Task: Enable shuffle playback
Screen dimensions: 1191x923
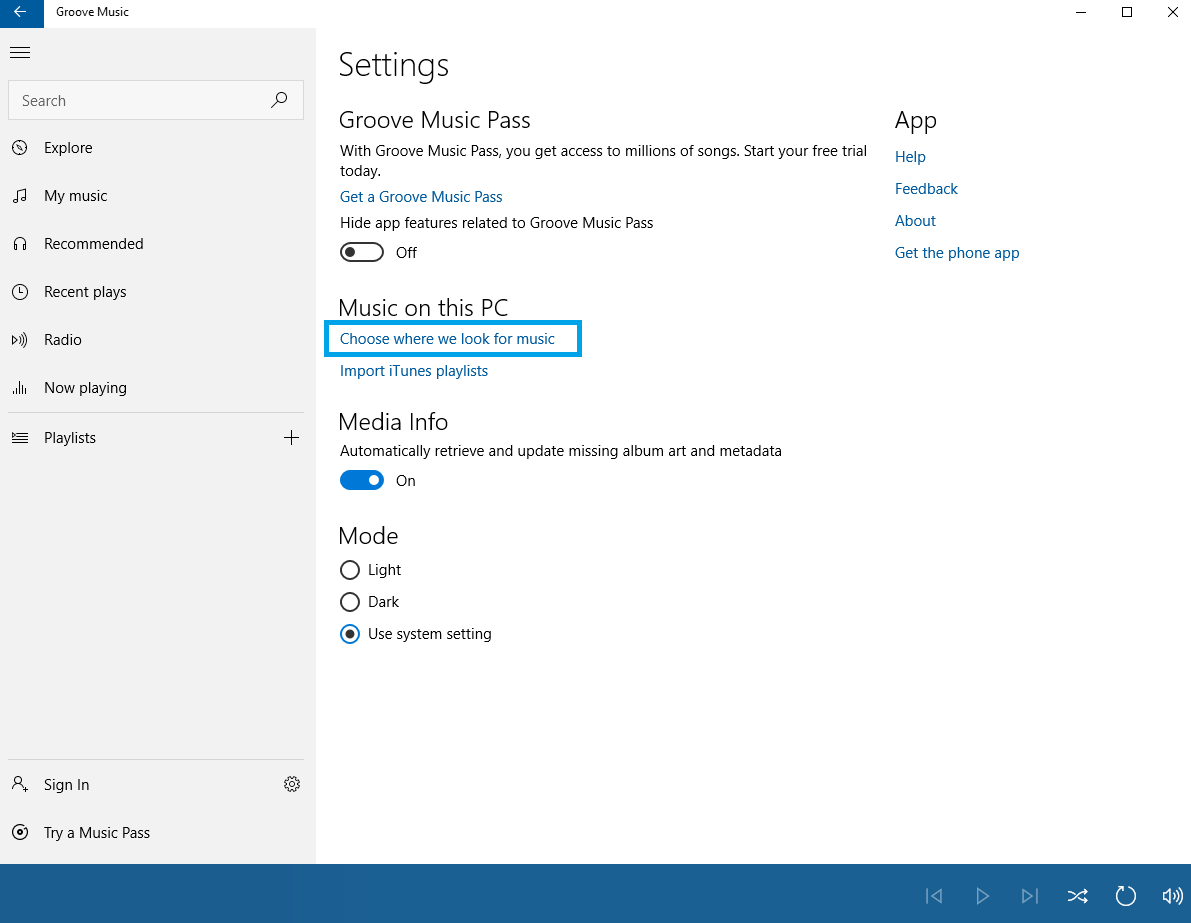Action: point(1078,896)
